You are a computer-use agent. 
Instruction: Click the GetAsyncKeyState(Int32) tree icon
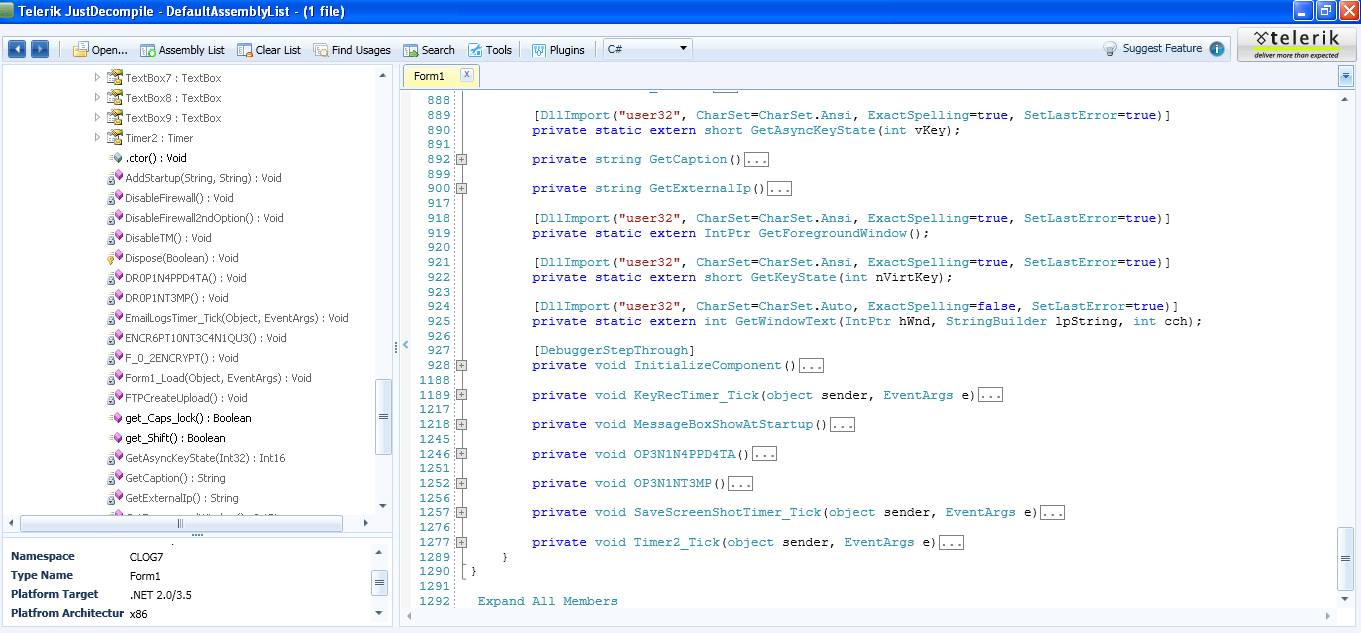pos(114,458)
